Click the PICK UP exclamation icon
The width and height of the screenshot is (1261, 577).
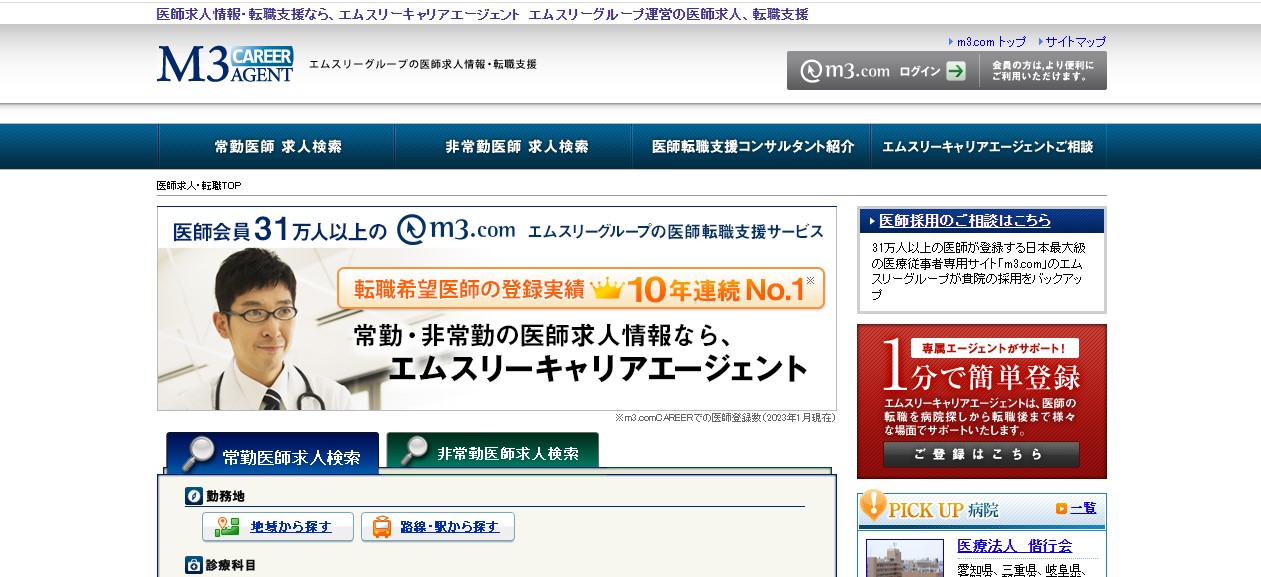pos(872,506)
